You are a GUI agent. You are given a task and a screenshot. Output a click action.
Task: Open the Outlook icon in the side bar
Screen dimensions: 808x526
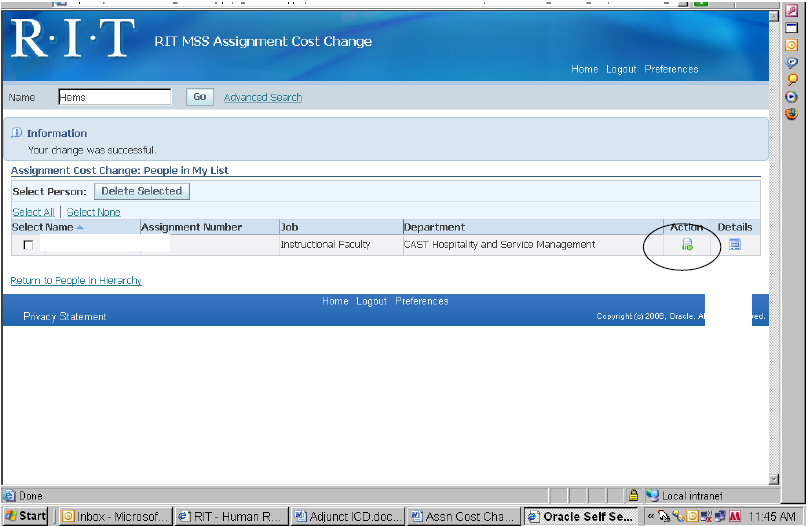[791, 45]
